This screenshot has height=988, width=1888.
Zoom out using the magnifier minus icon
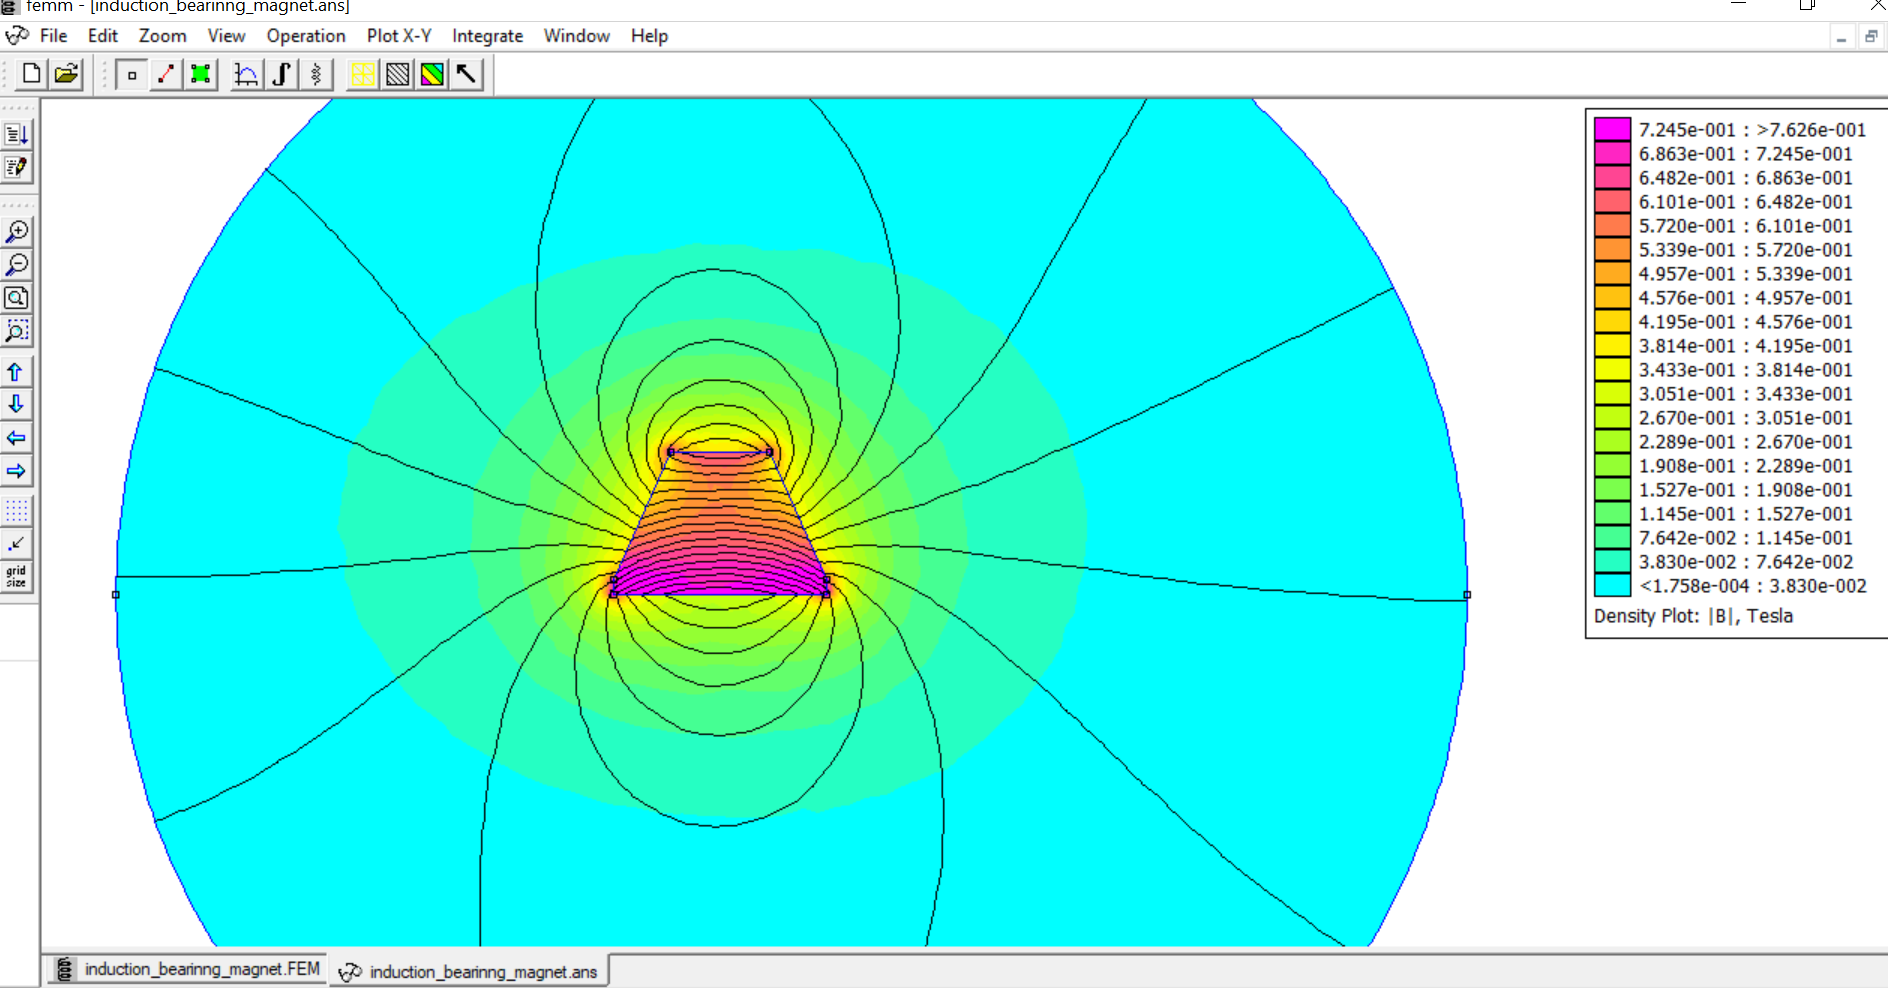(17, 265)
